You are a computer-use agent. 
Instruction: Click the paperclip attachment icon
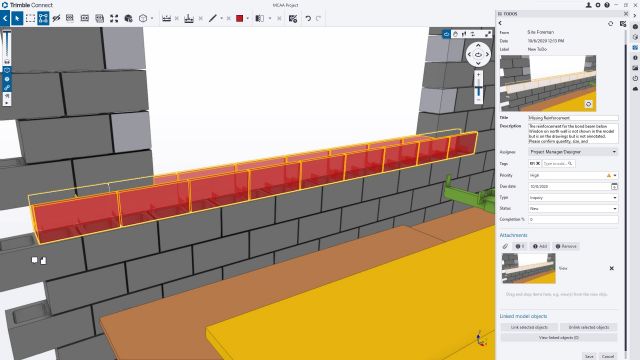(x=505, y=246)
